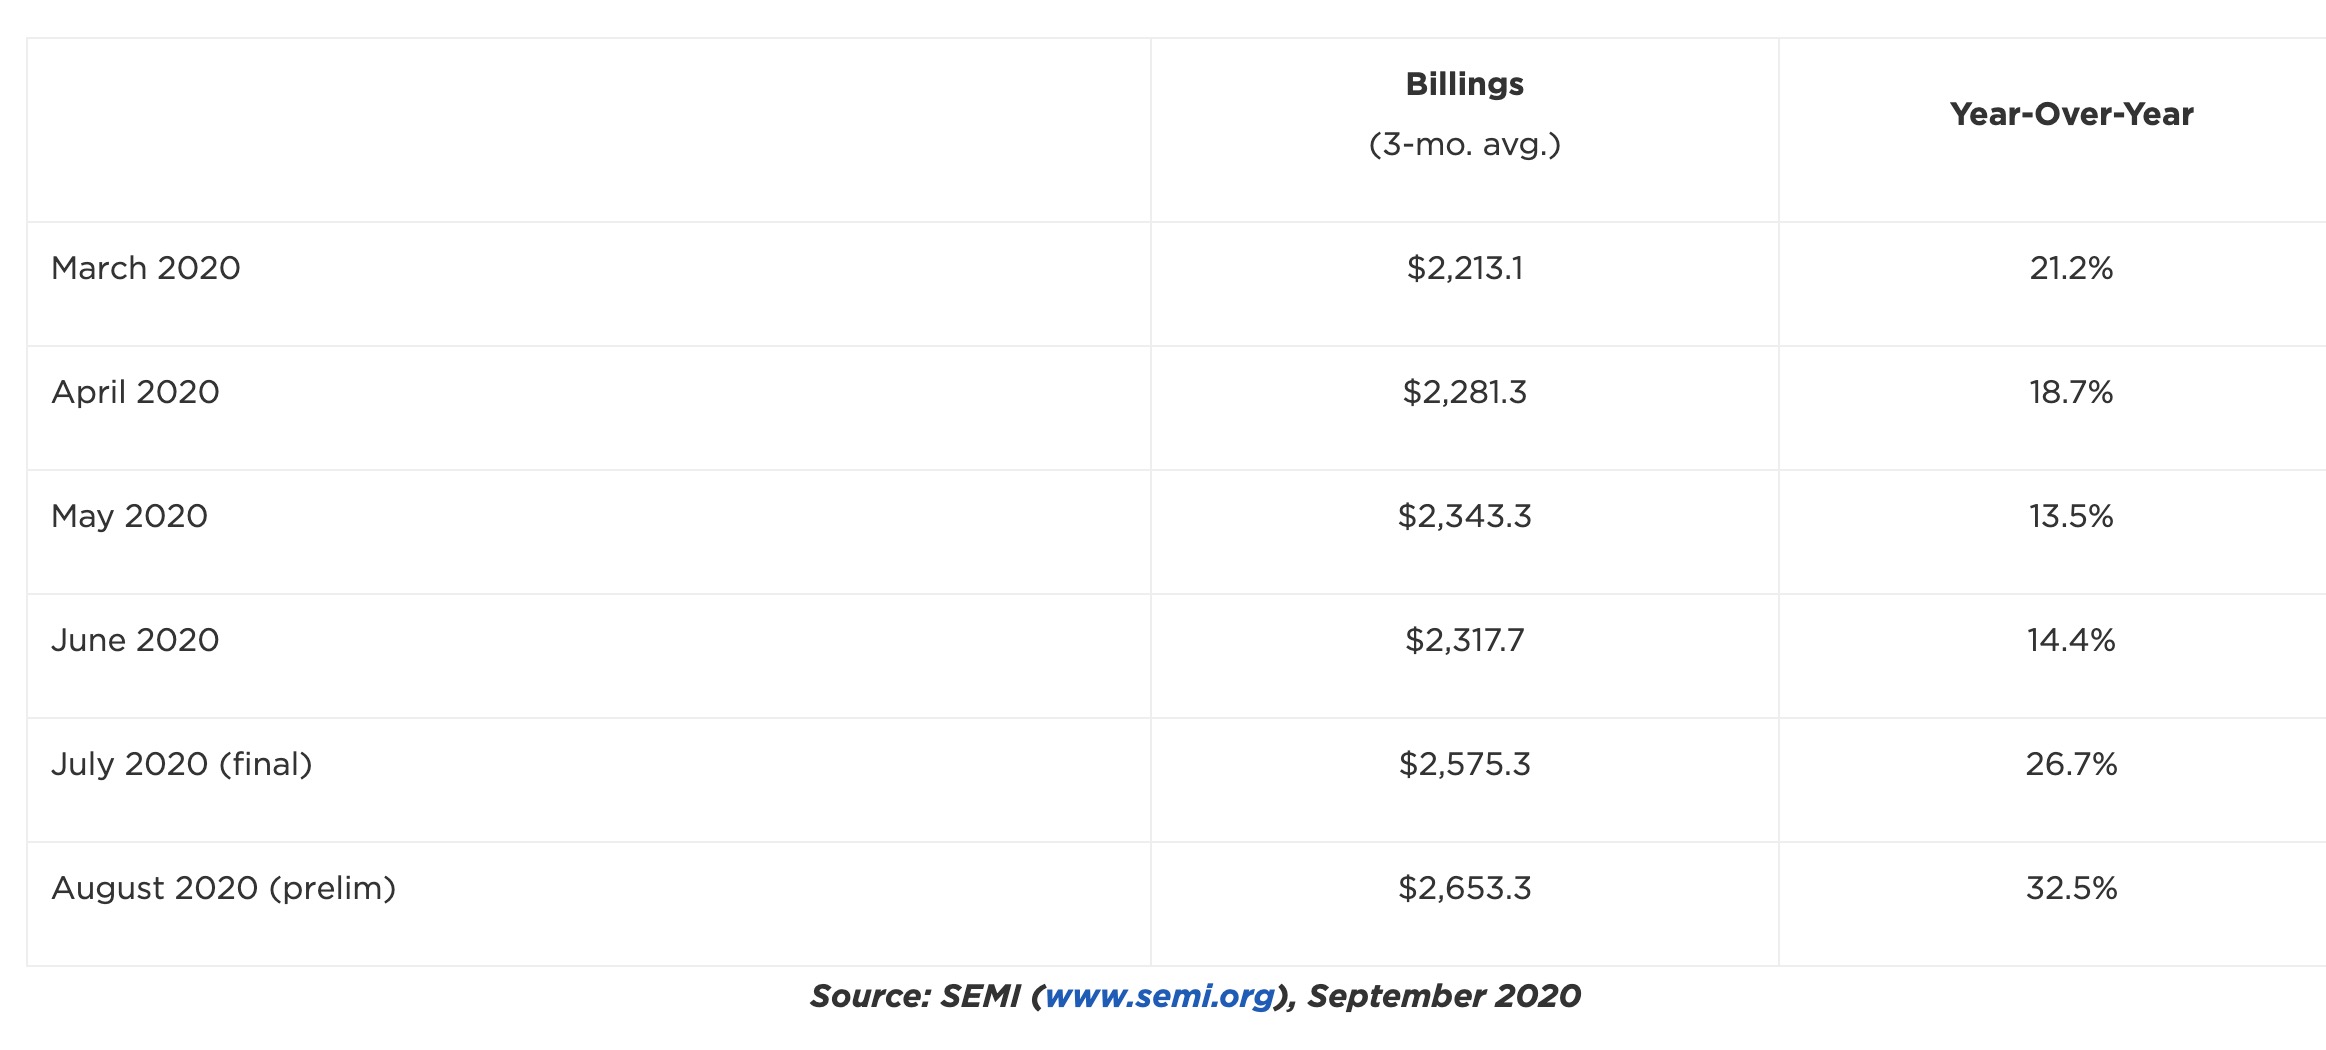Viewport: 2326px width, 1050px height.
Task: Select the August 2020 (prelim) label
Action: [224, 888]
